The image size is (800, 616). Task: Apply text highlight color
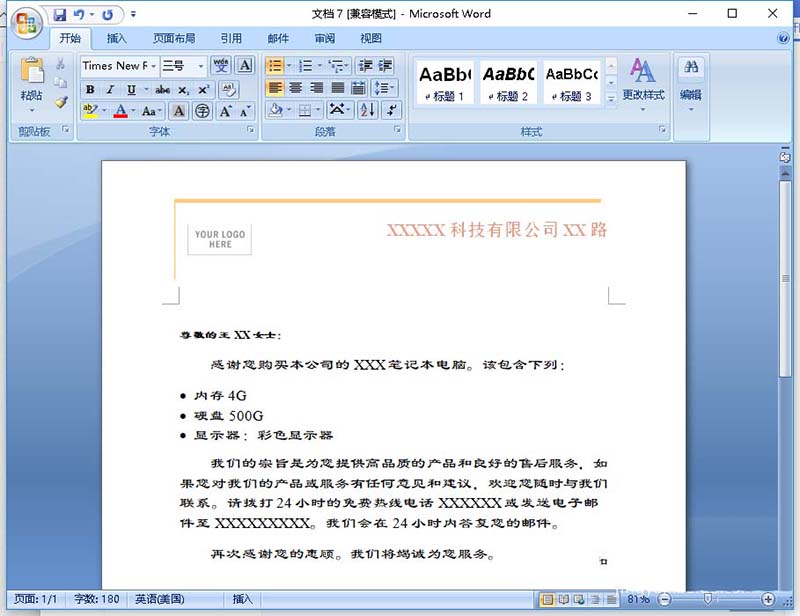pos(90,111)
